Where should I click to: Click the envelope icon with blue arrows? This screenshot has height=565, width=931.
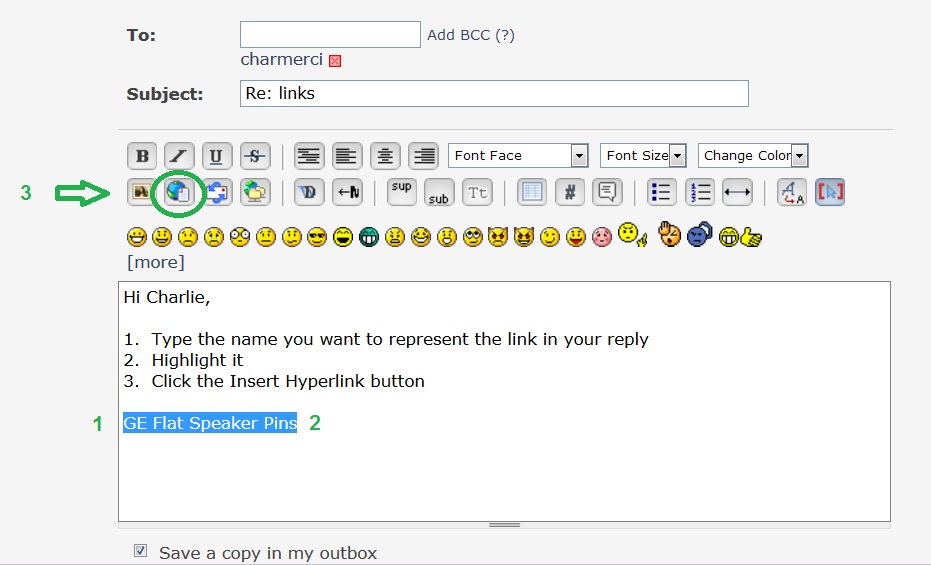217,192
